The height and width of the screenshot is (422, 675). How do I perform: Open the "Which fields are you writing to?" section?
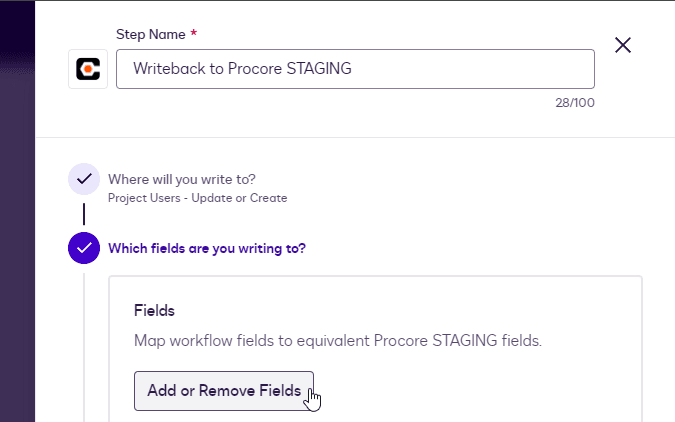tap(206, 248)
